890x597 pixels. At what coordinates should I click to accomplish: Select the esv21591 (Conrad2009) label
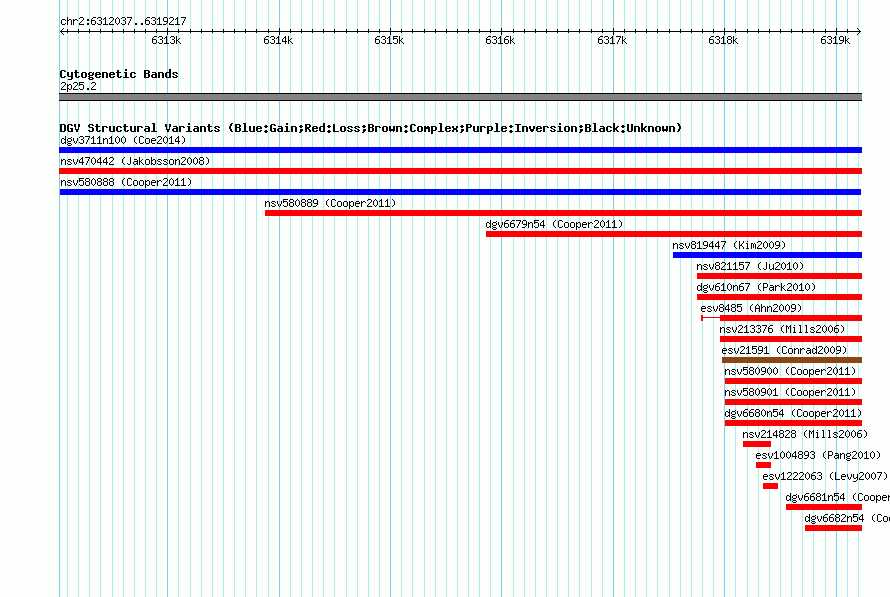(x=784, y=350)
